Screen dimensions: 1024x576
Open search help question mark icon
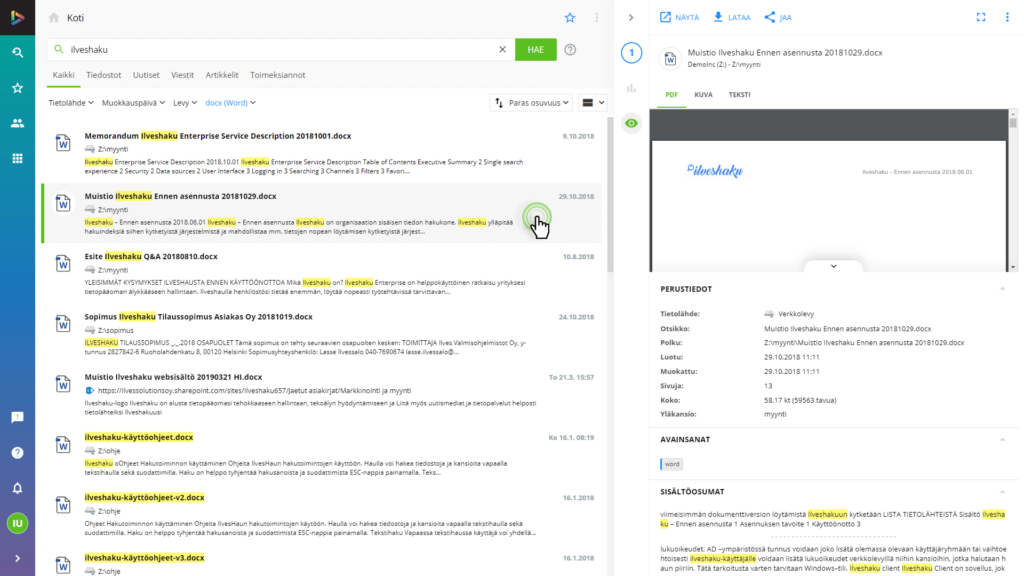[x=570, y=50]
